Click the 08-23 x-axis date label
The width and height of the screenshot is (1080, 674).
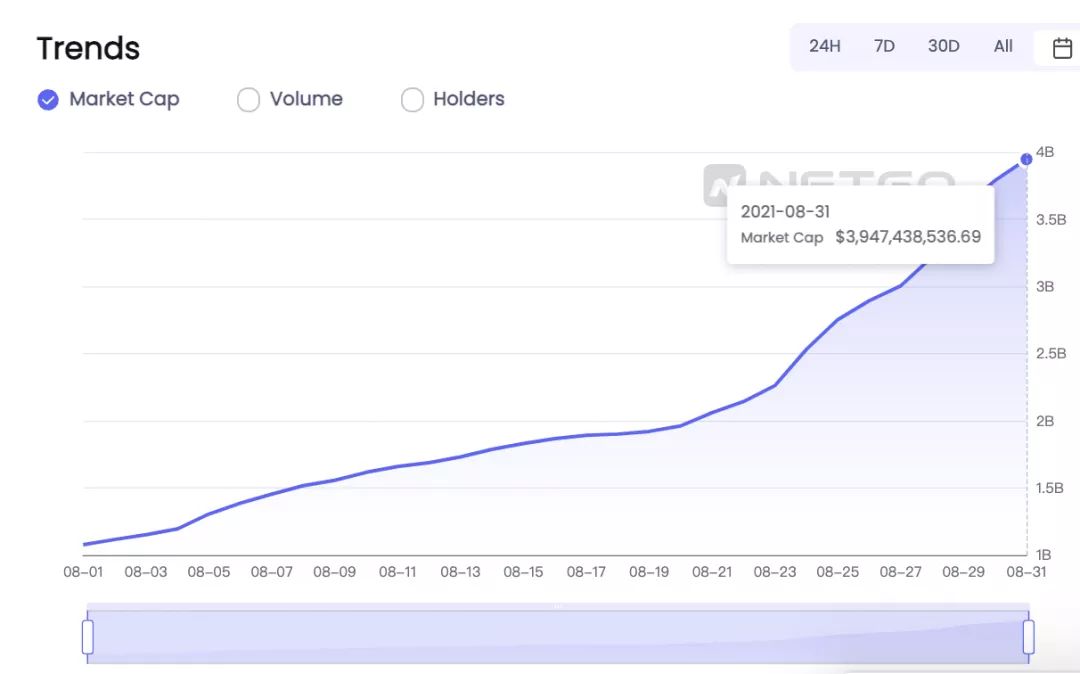point(774,571)
